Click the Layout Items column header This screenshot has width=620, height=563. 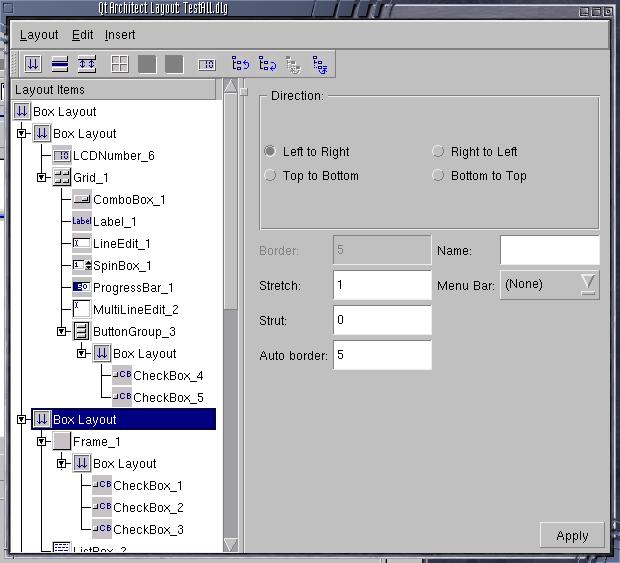point(115,90)
